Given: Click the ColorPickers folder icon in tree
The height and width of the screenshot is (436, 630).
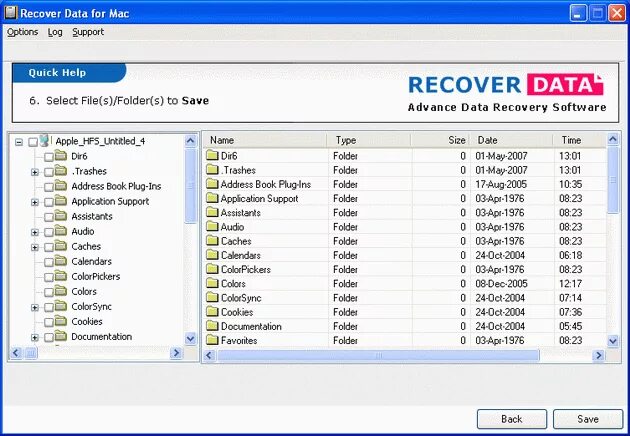Looking at the screenshot, I should point(61,276).
